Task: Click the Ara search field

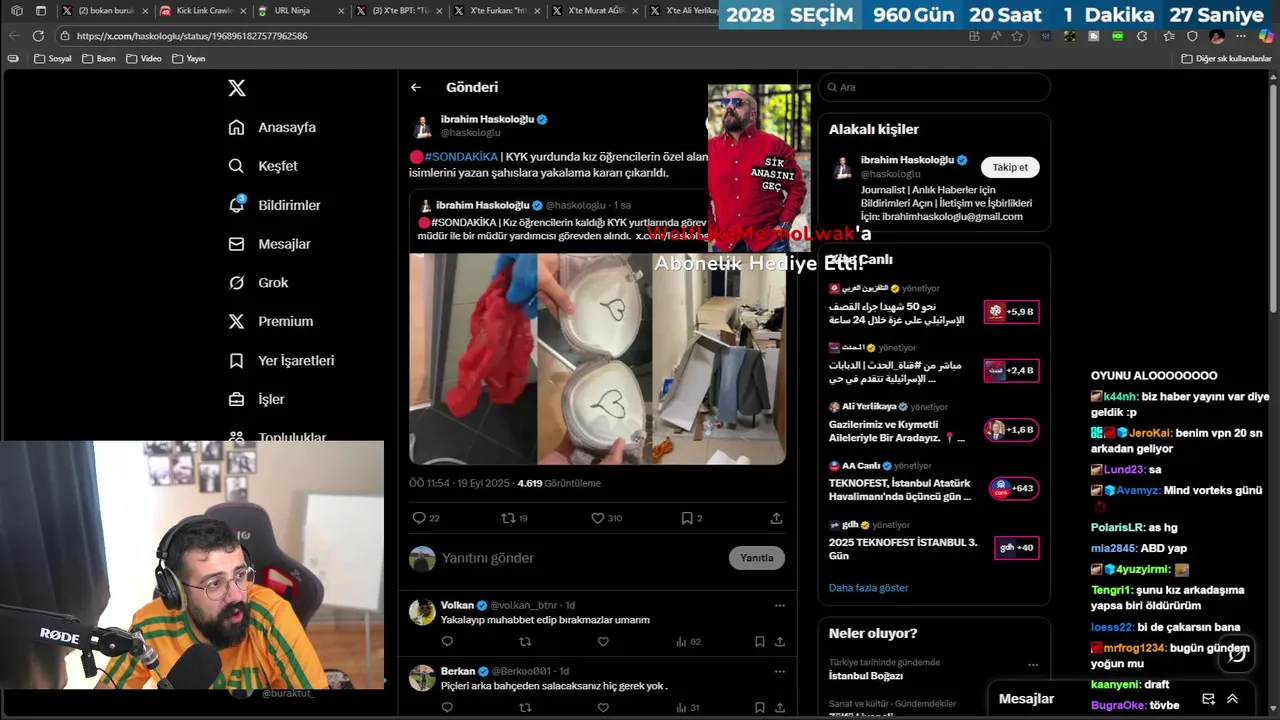Action: pos(934,87)
